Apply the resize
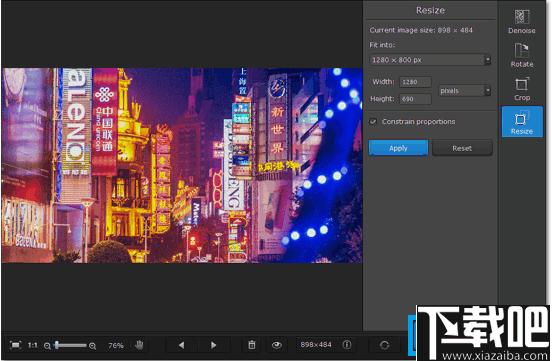This screenshot has height=361, width=552. [x=398, y=148]
